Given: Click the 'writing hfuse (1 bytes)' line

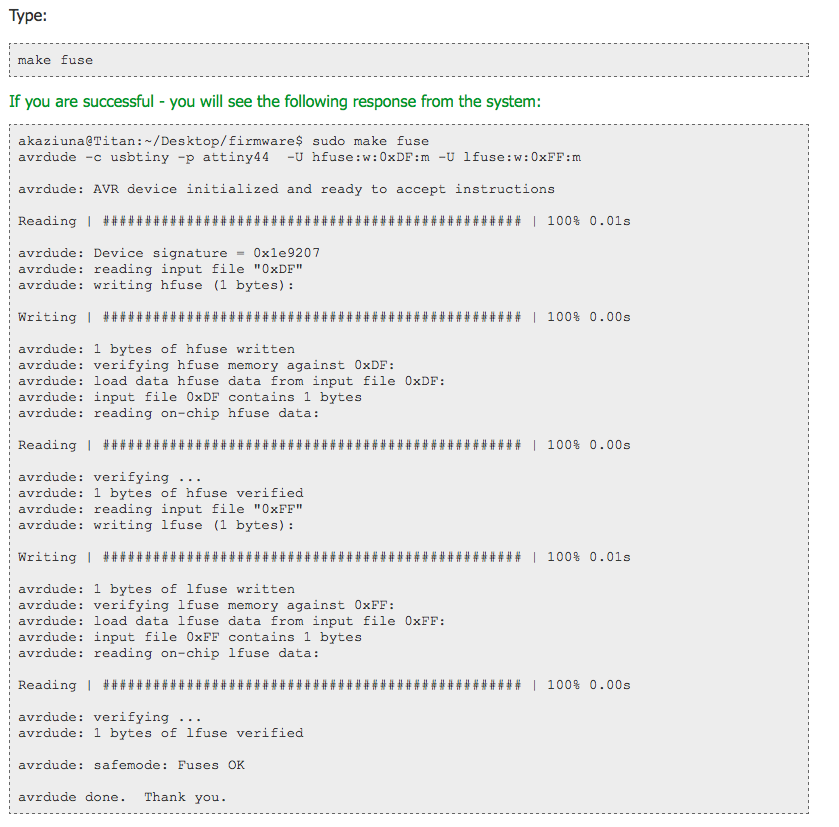Looking at the screenshot, I should pyautogui.click(x=156, y=285).
